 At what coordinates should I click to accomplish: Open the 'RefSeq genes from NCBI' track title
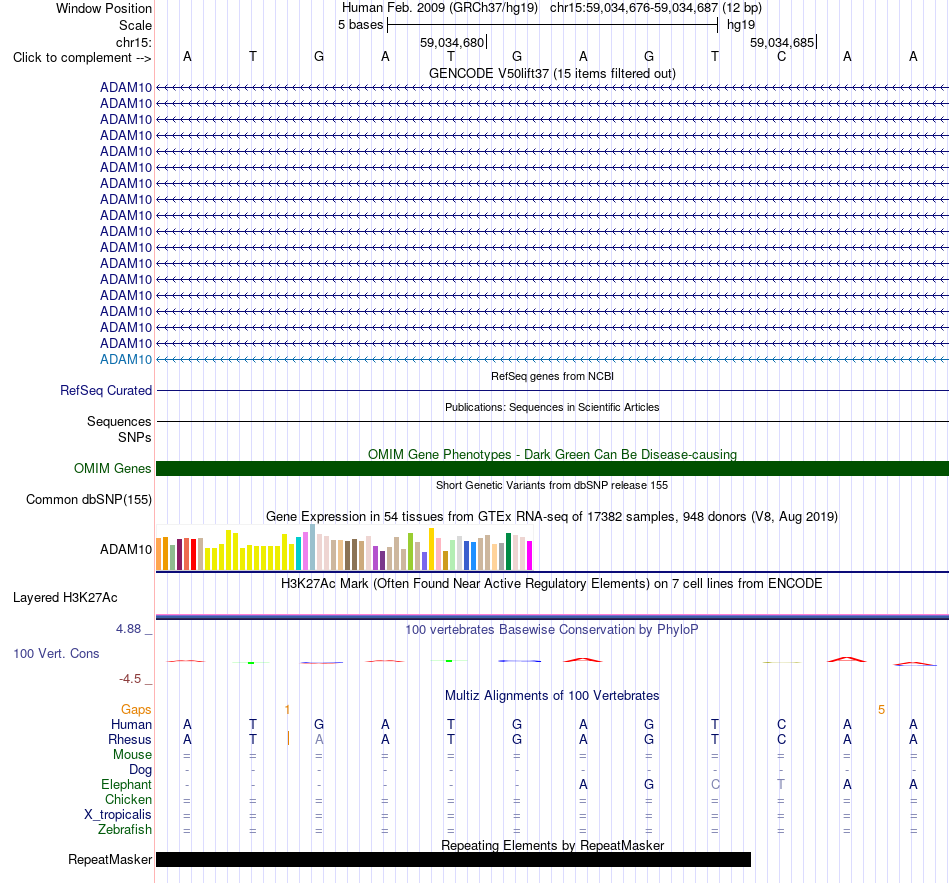coord(552,376)
